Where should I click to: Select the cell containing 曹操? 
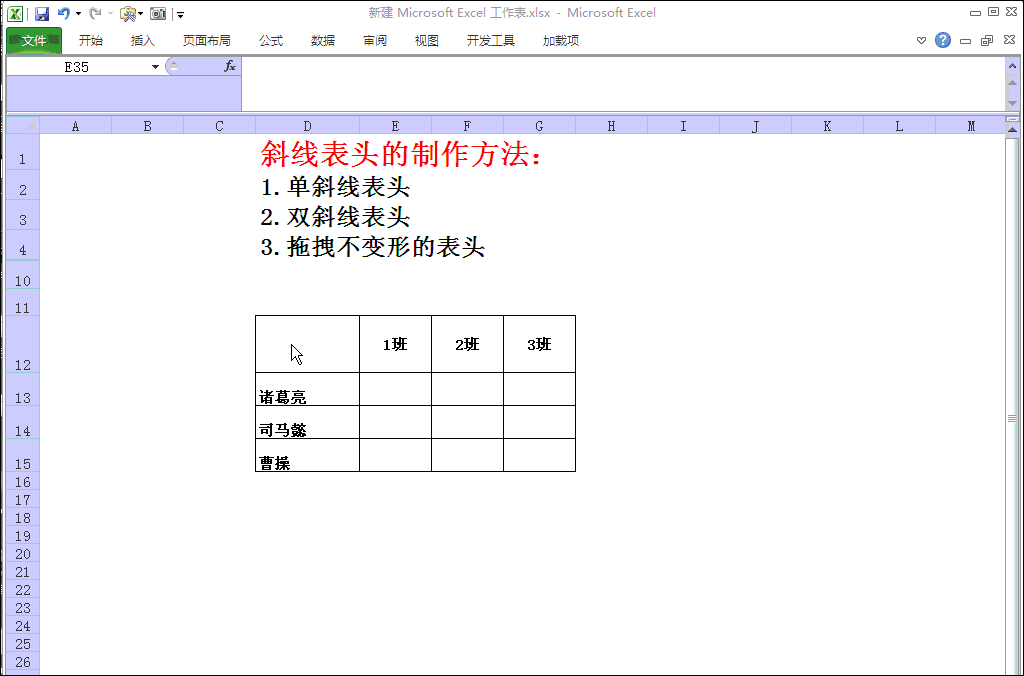308,455
